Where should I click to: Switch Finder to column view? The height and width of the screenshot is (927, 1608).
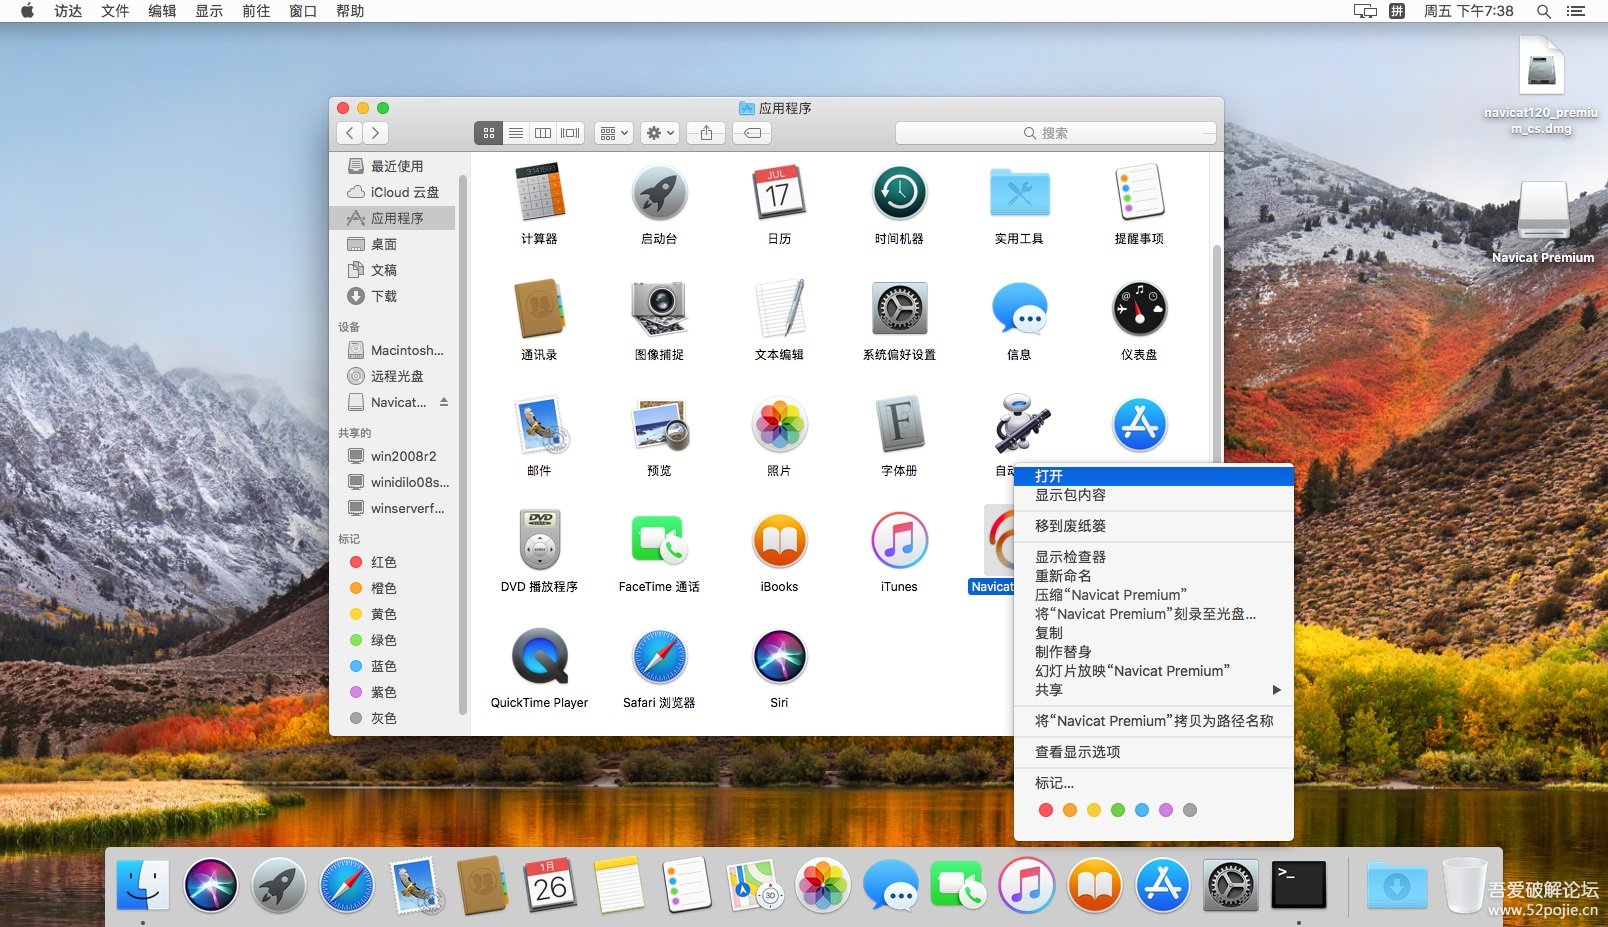(543, 133)
